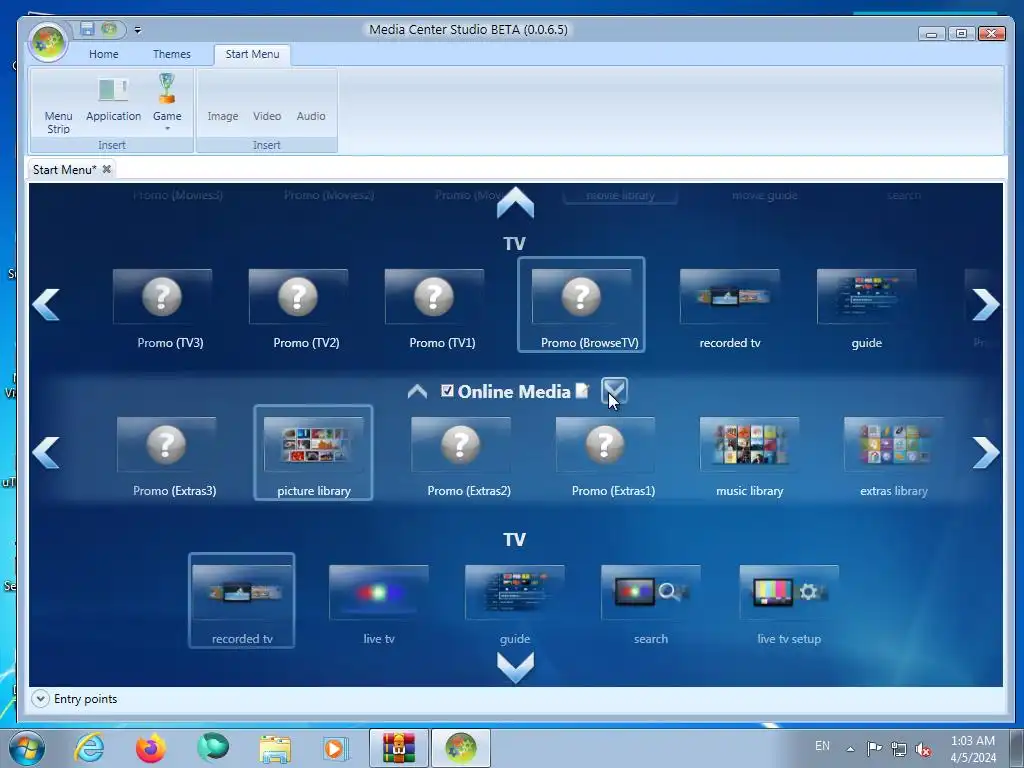Launch Firefox from the taskbar
1024x768 pixels.
click(x=151, y=748)
